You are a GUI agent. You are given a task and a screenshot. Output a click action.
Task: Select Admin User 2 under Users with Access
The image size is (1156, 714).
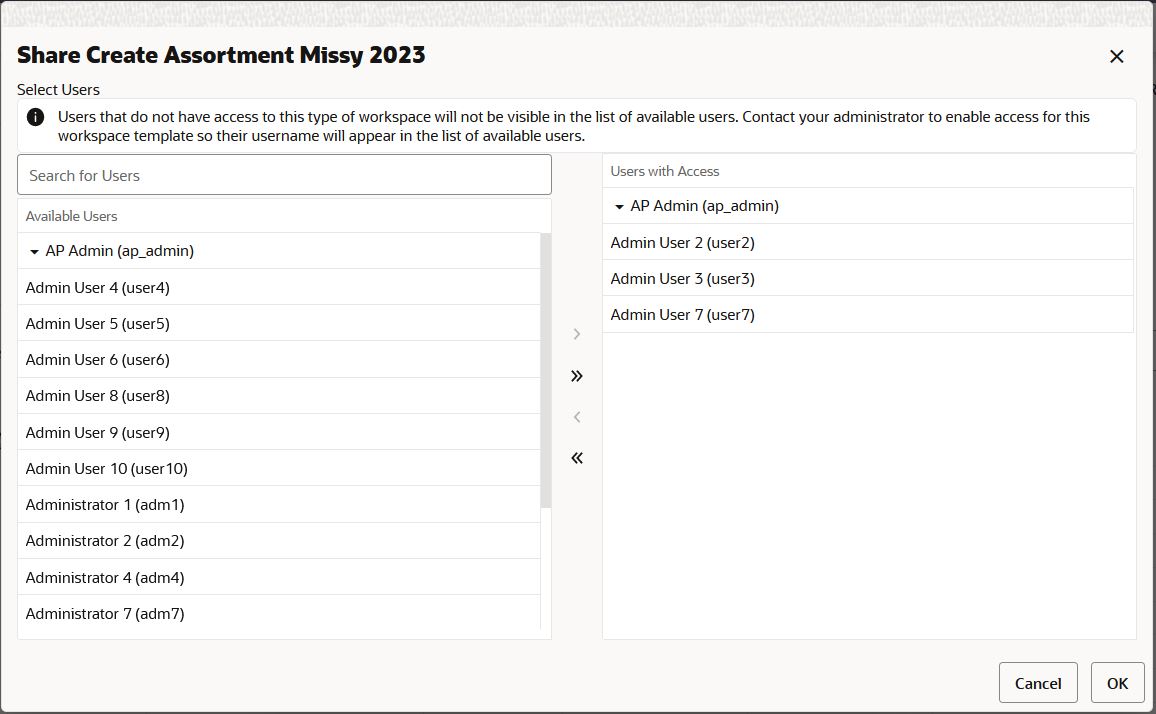683,242
